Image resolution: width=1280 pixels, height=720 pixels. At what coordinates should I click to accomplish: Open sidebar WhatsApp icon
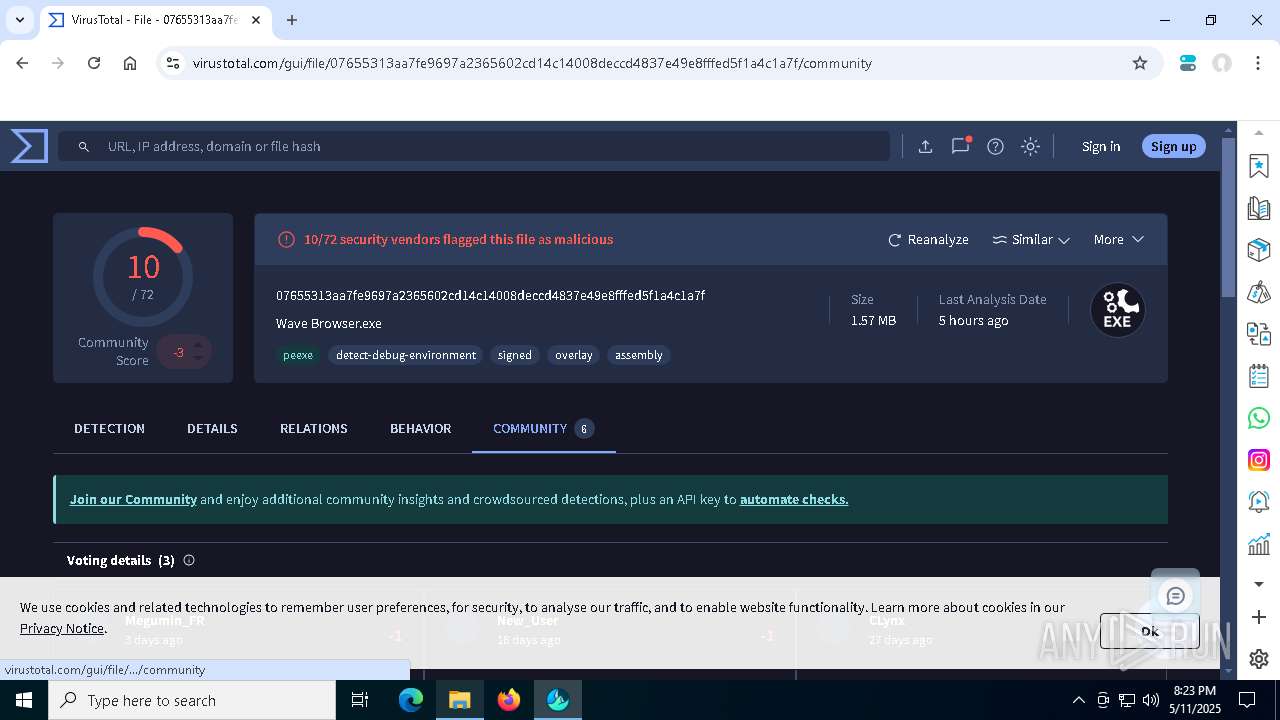pos(1259,418)
